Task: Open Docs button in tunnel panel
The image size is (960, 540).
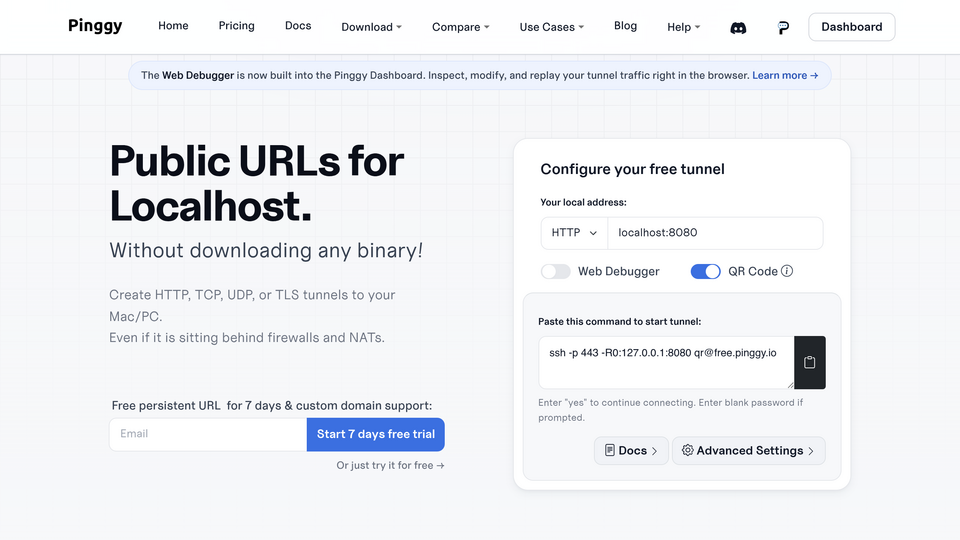Action: click(631, 451)
